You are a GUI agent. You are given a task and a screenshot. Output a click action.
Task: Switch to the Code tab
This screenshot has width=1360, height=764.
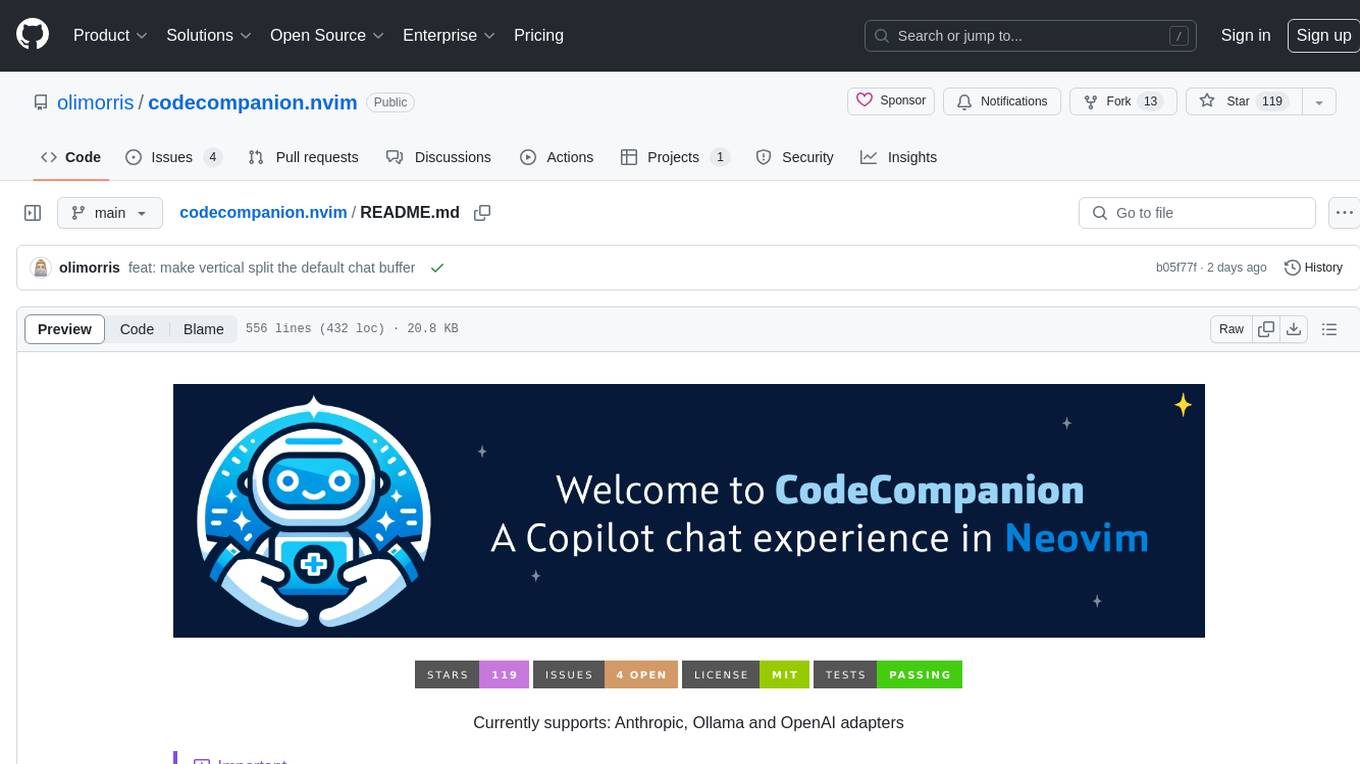[71, 157]
